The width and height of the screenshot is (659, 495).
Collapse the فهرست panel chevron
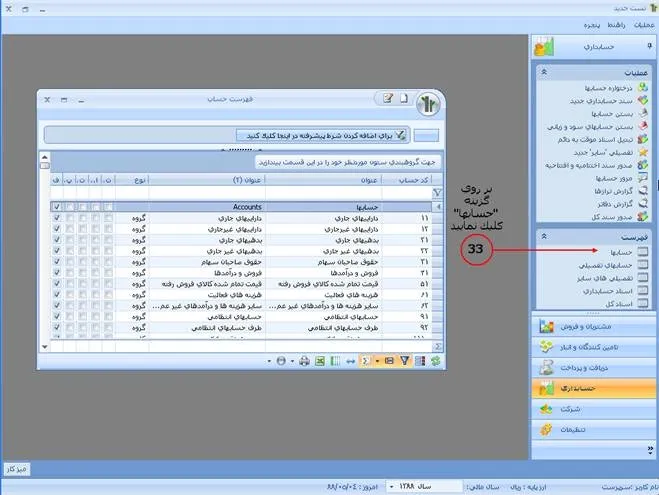pyautogui.click(x=544, y=236)
